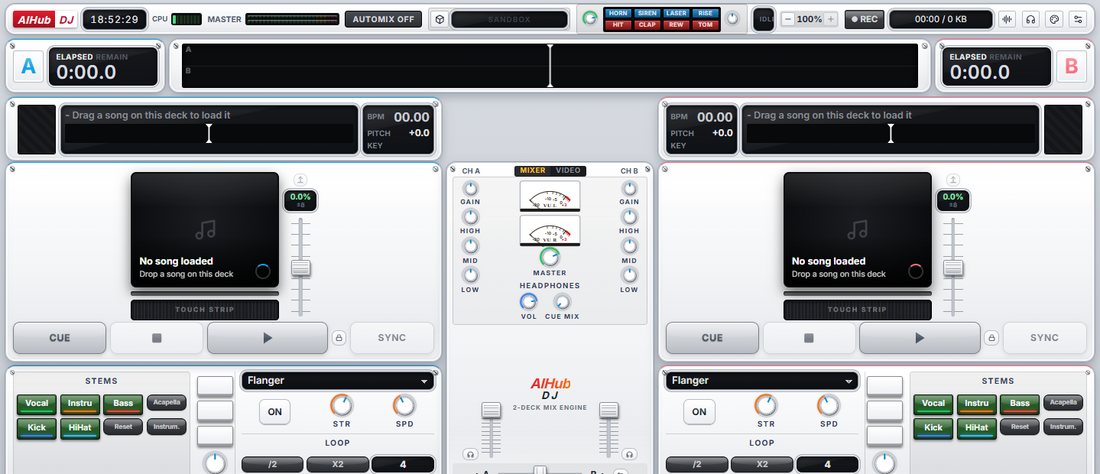Click the channel A volume fader handle

click(491, 410)
